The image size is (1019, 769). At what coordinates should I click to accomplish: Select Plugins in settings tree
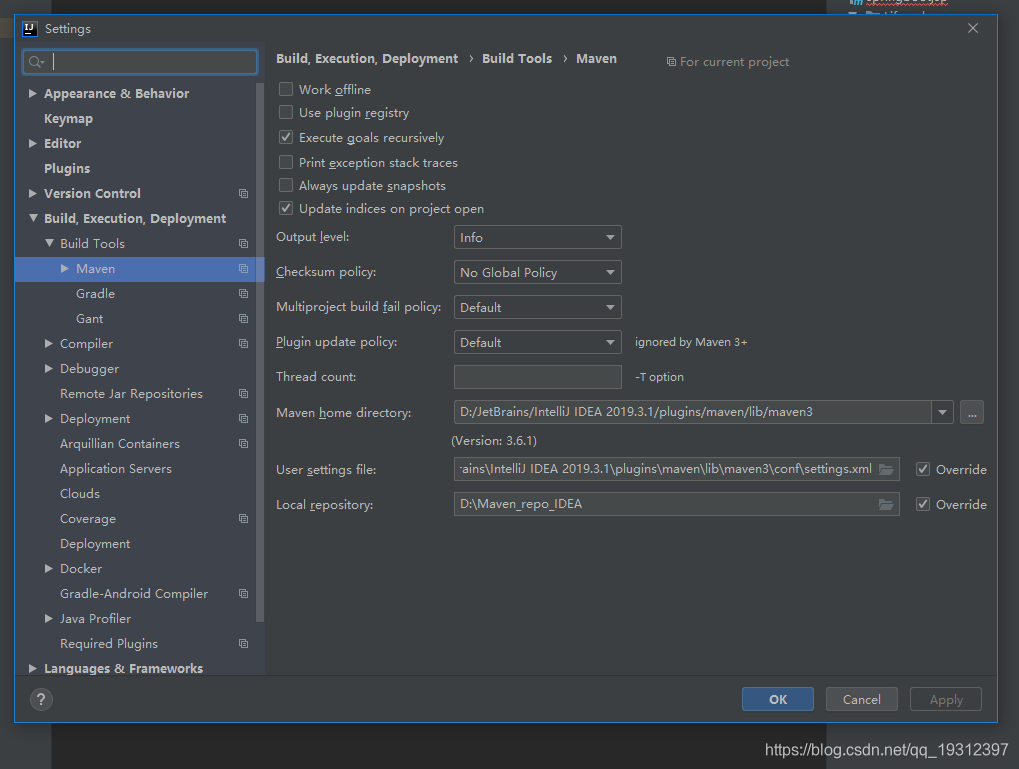point(67,169)
